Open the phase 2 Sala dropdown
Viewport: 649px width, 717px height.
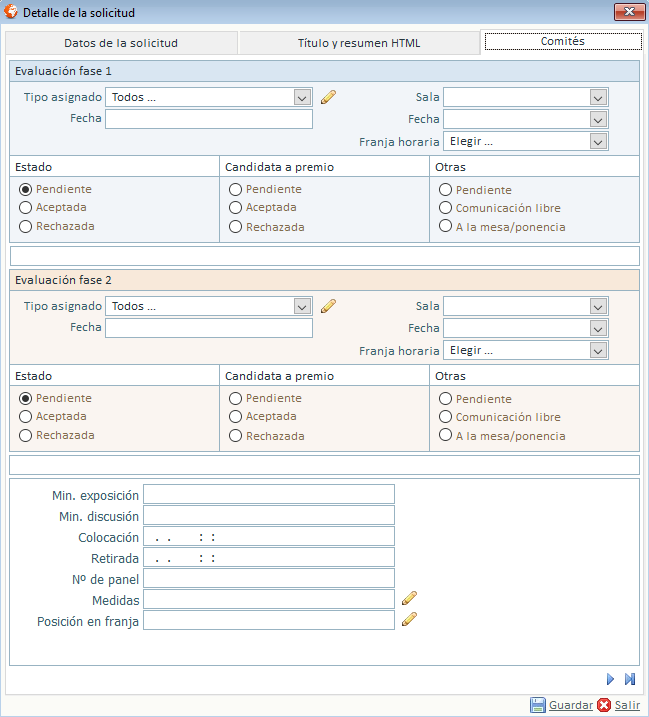[x=598, y=306]
